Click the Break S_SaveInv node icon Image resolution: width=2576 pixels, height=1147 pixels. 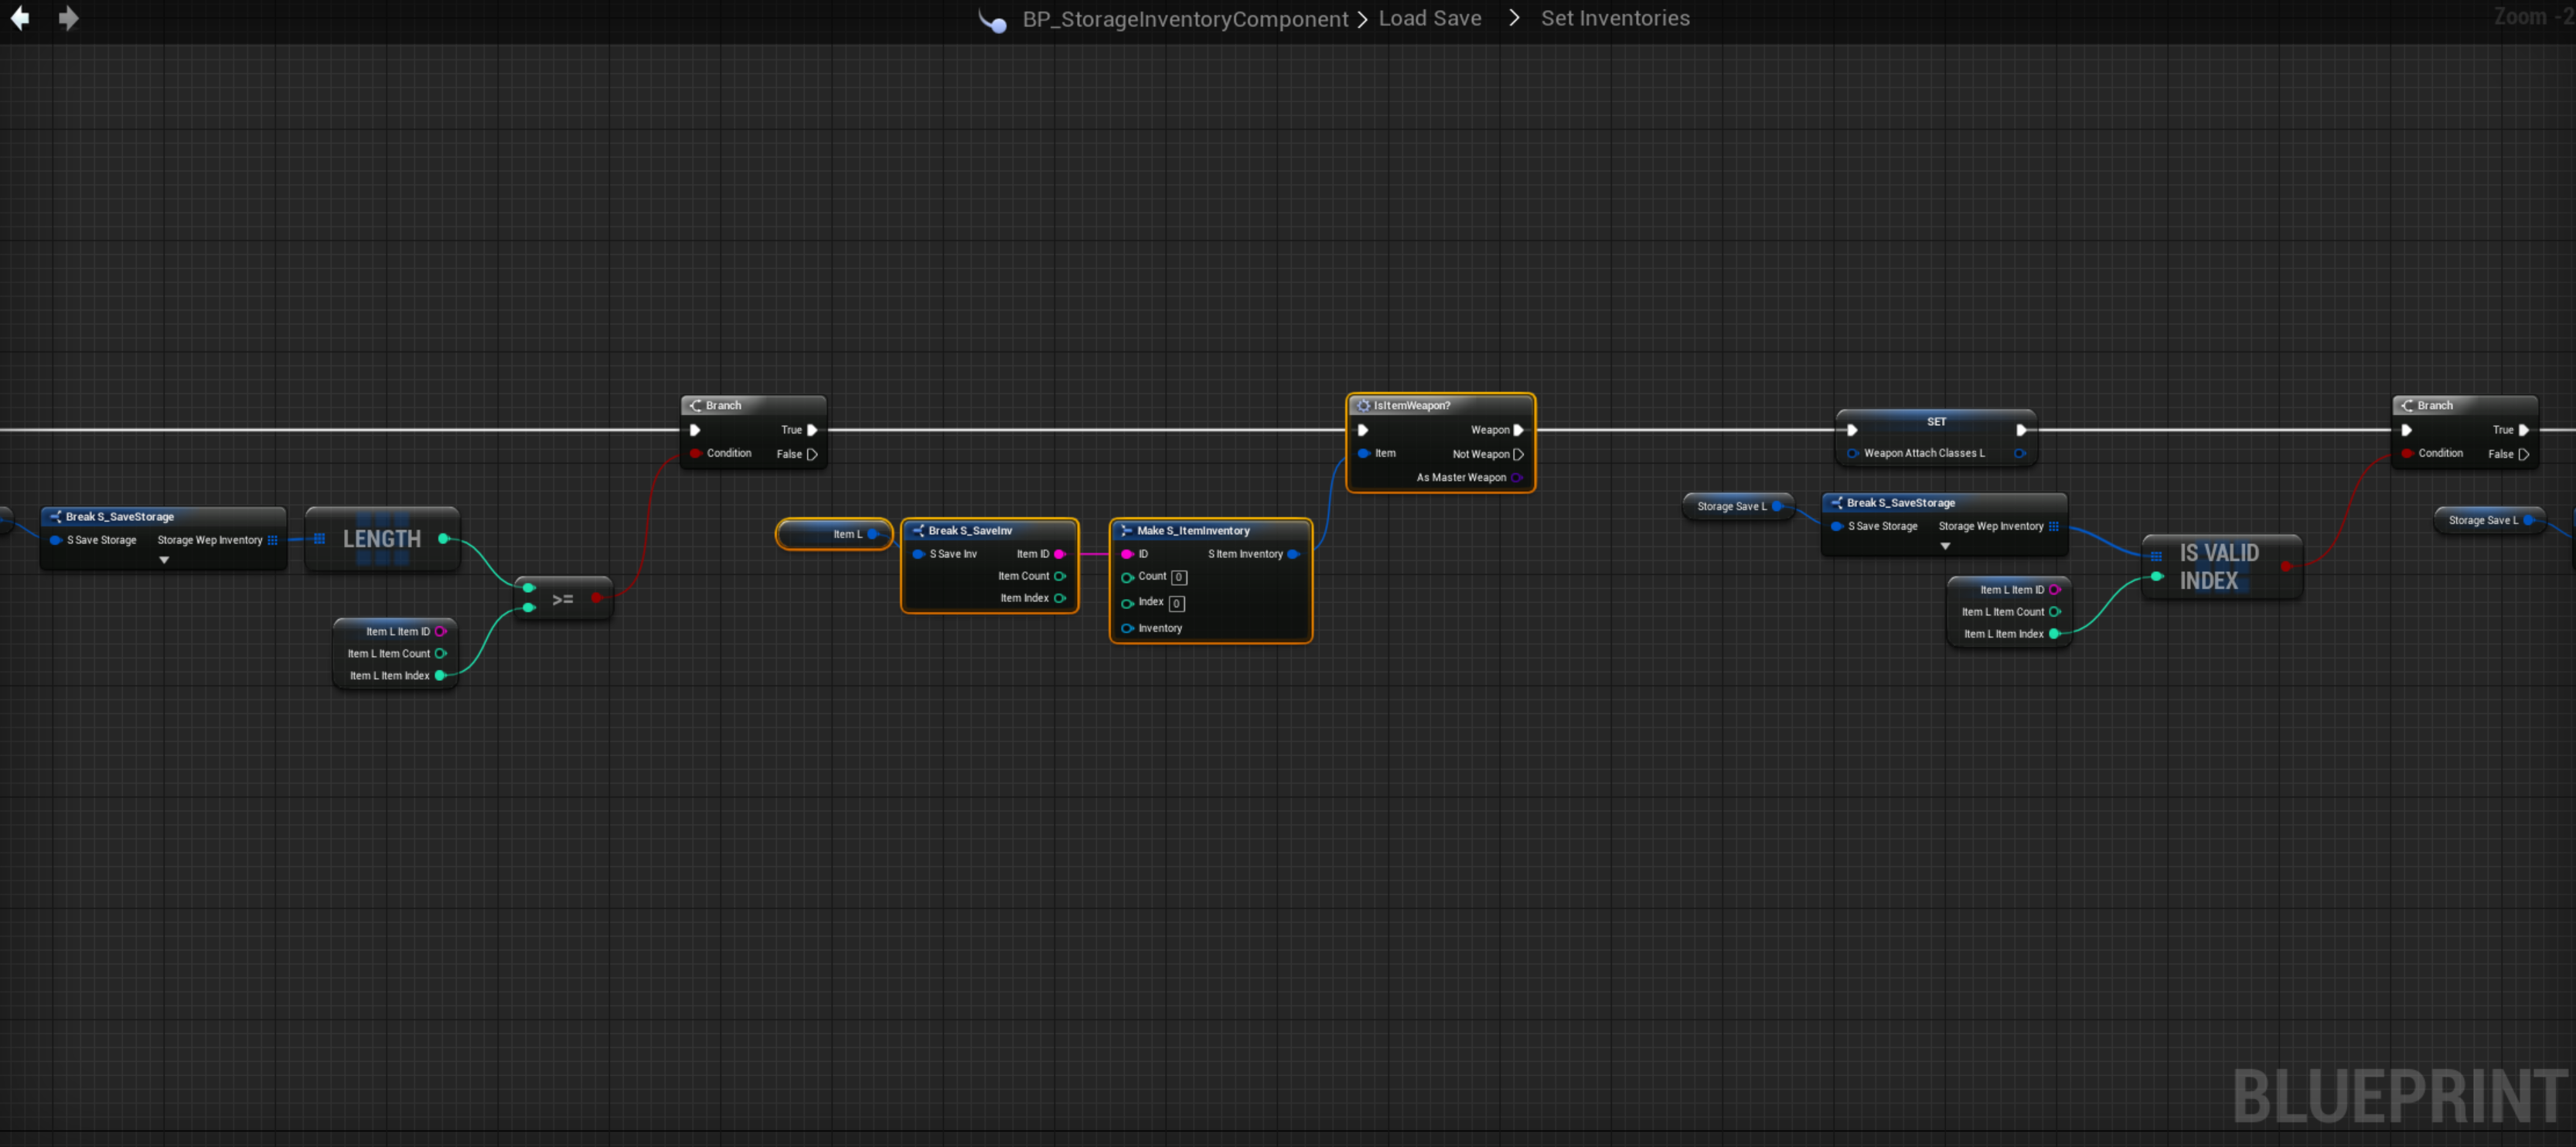(918, 530)
